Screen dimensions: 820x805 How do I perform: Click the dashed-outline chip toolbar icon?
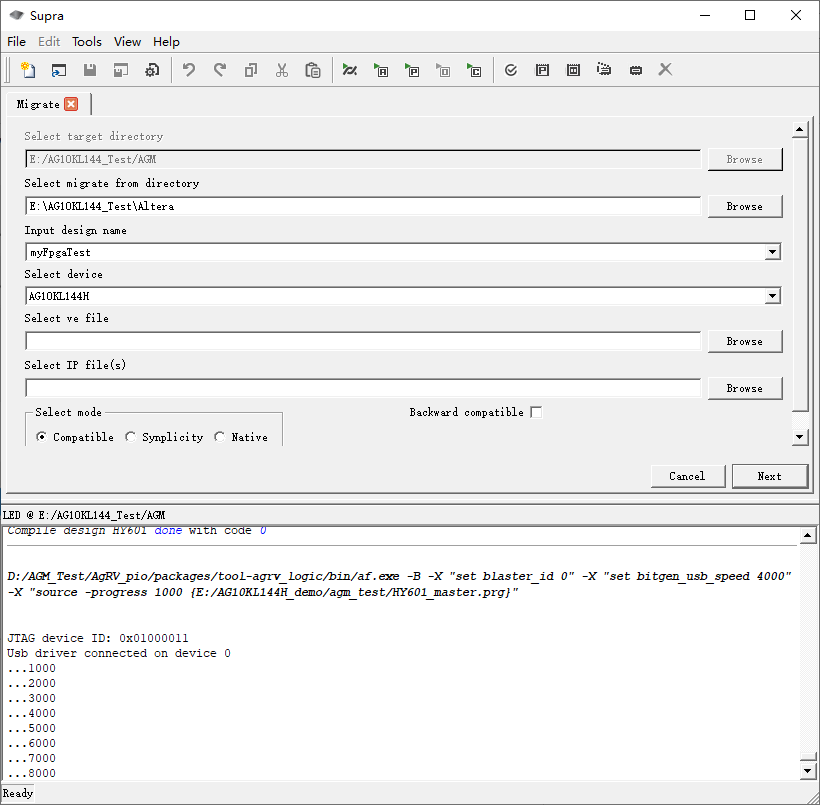pyautogui.click(x=604, y=69)
